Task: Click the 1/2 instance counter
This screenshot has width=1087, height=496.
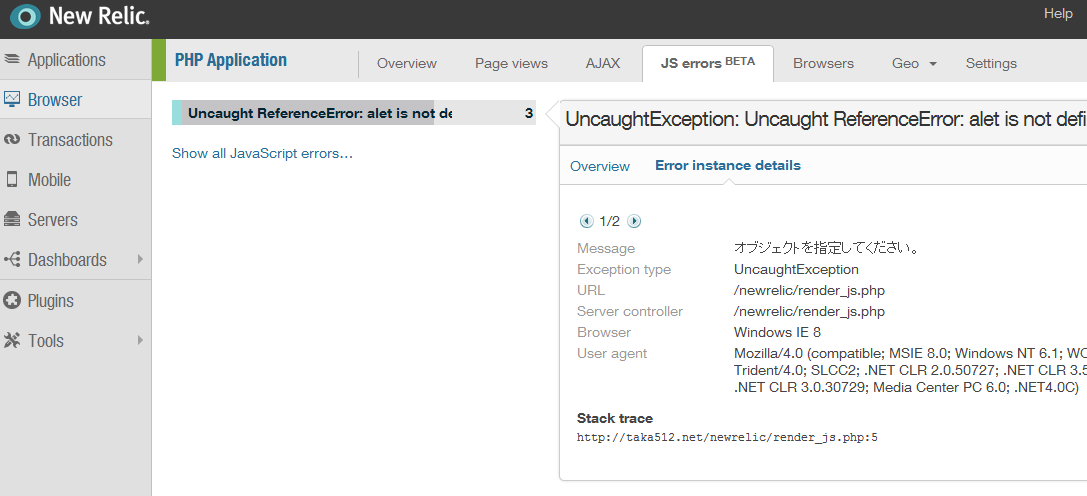Action: (x=609, y=221)
